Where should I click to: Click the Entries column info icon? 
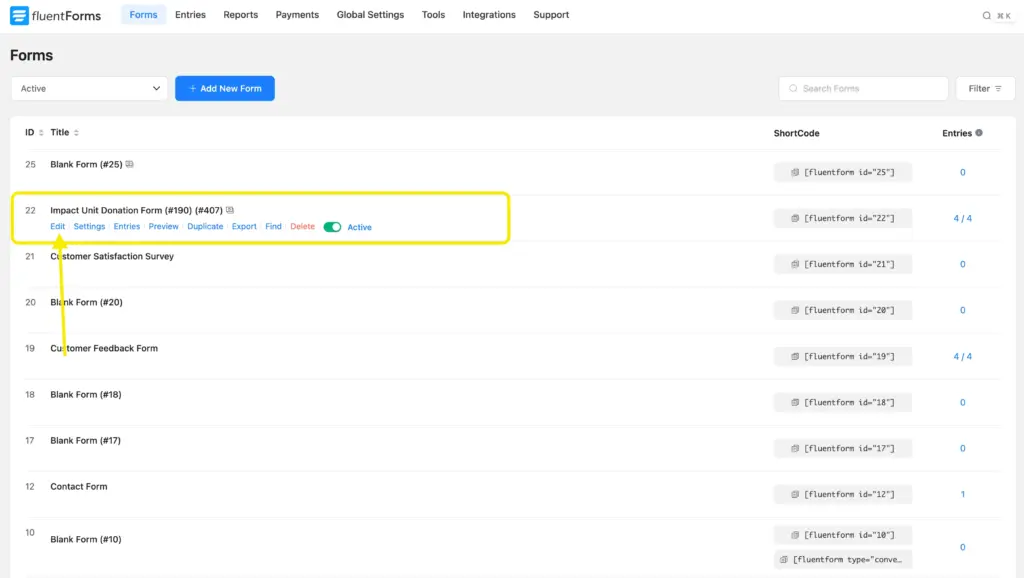[979, 133]
